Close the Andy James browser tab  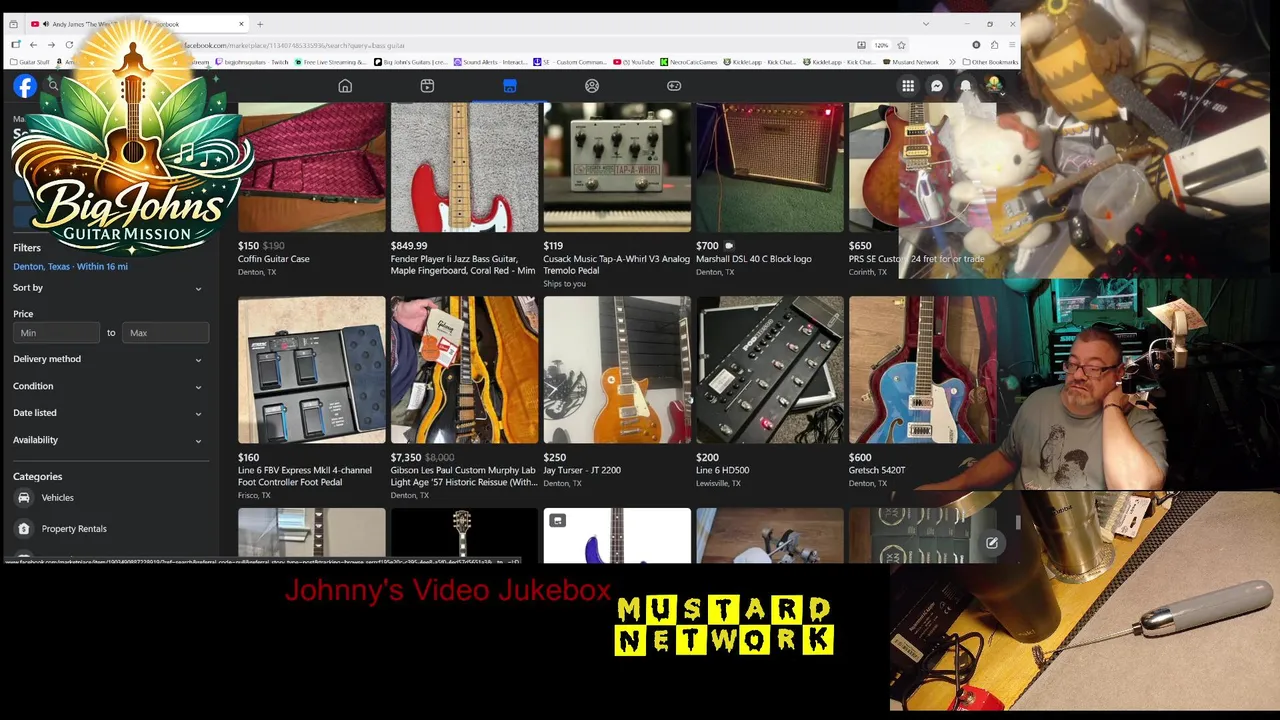(x=241, y=24)
